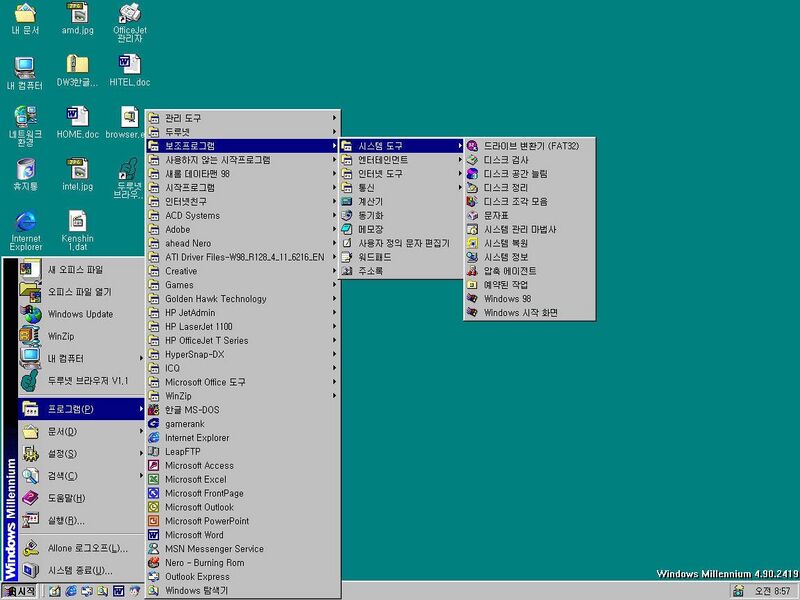This screenshot has height=600, width=800.
Task: Launch Microsoft Excel from programs menu
Action: (195, 479)
